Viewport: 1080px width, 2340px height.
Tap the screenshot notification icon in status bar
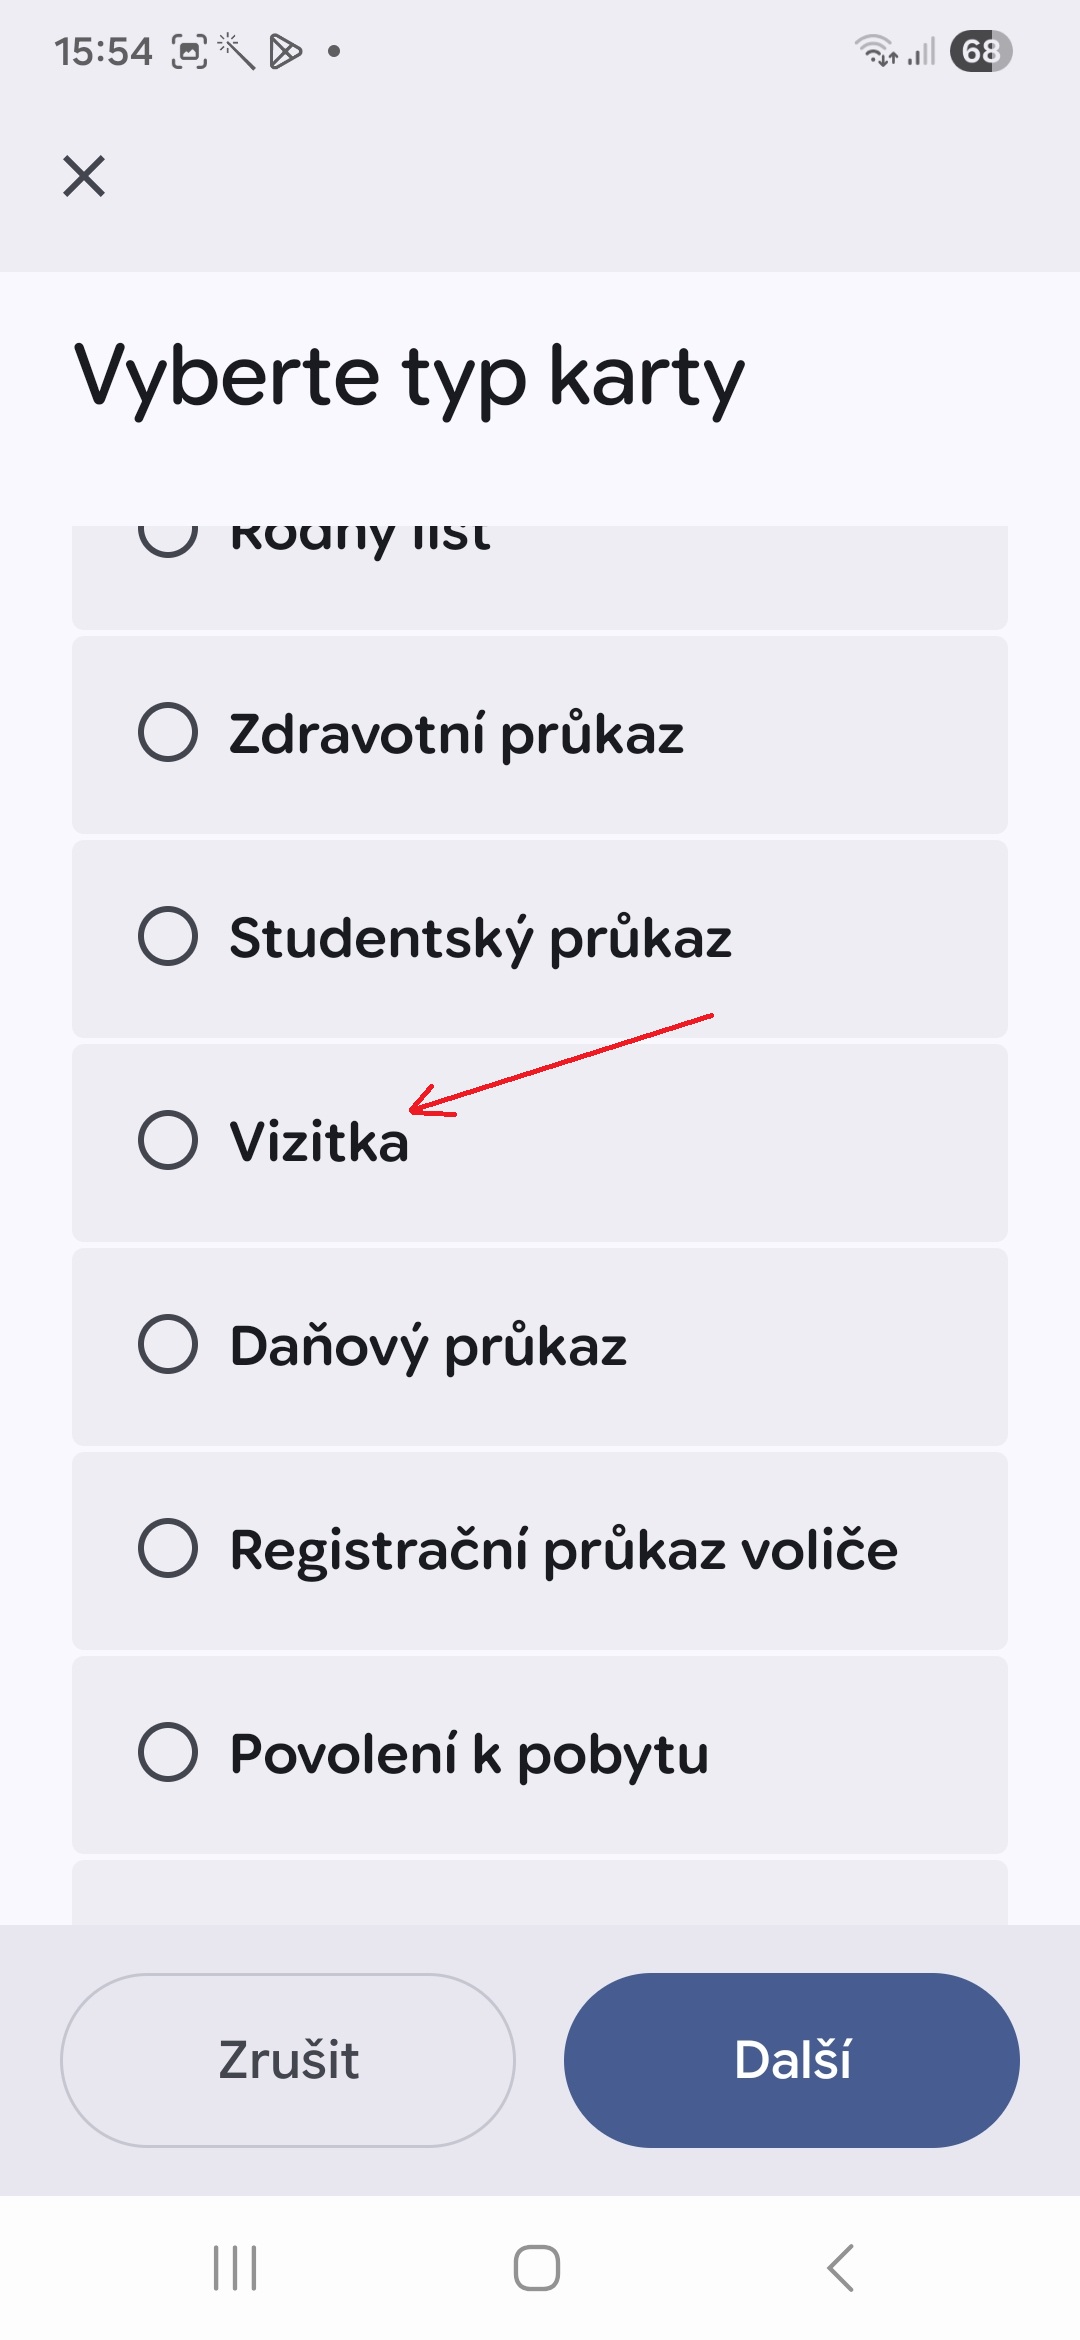tap(190, 50)
